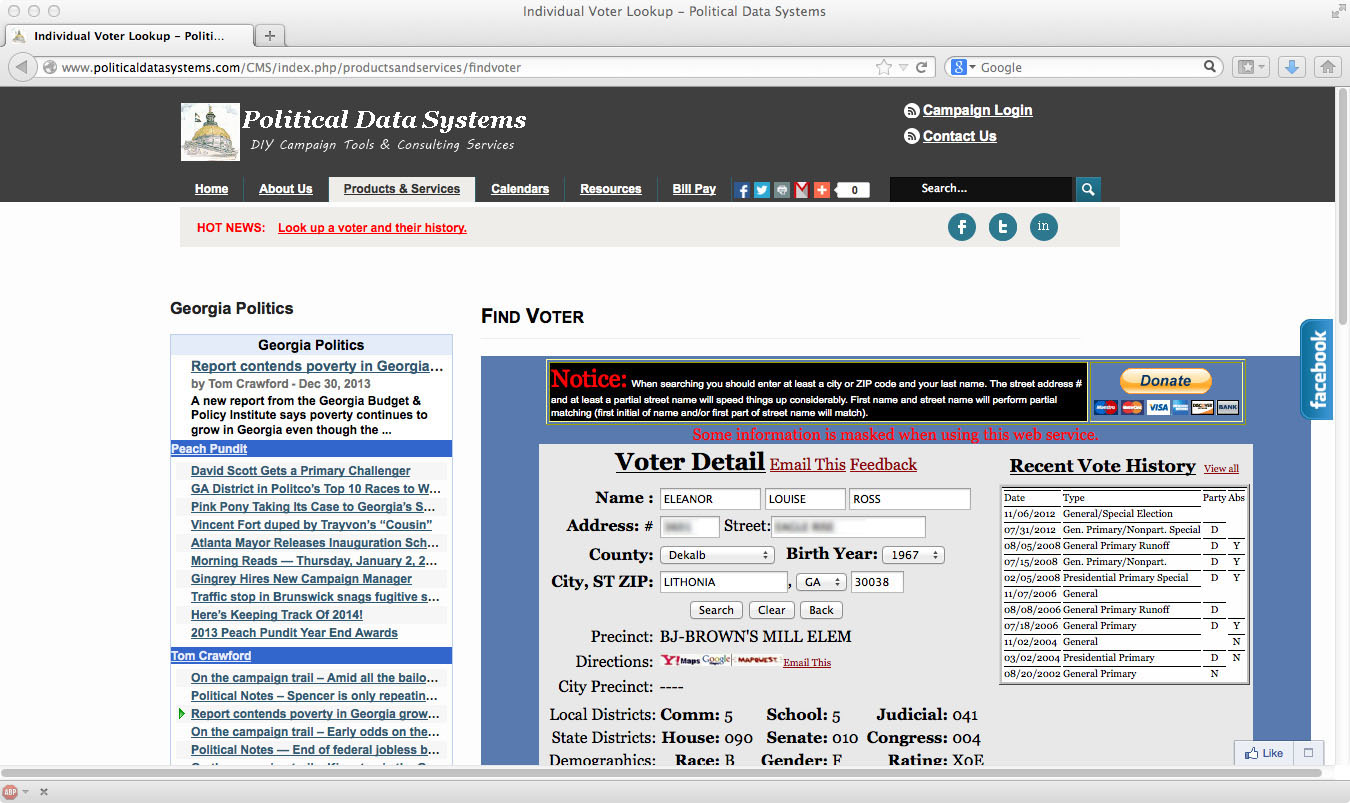Click the ZIP field containing 30038
Viewport: 1350px width, 803px height.
point(878,582)
